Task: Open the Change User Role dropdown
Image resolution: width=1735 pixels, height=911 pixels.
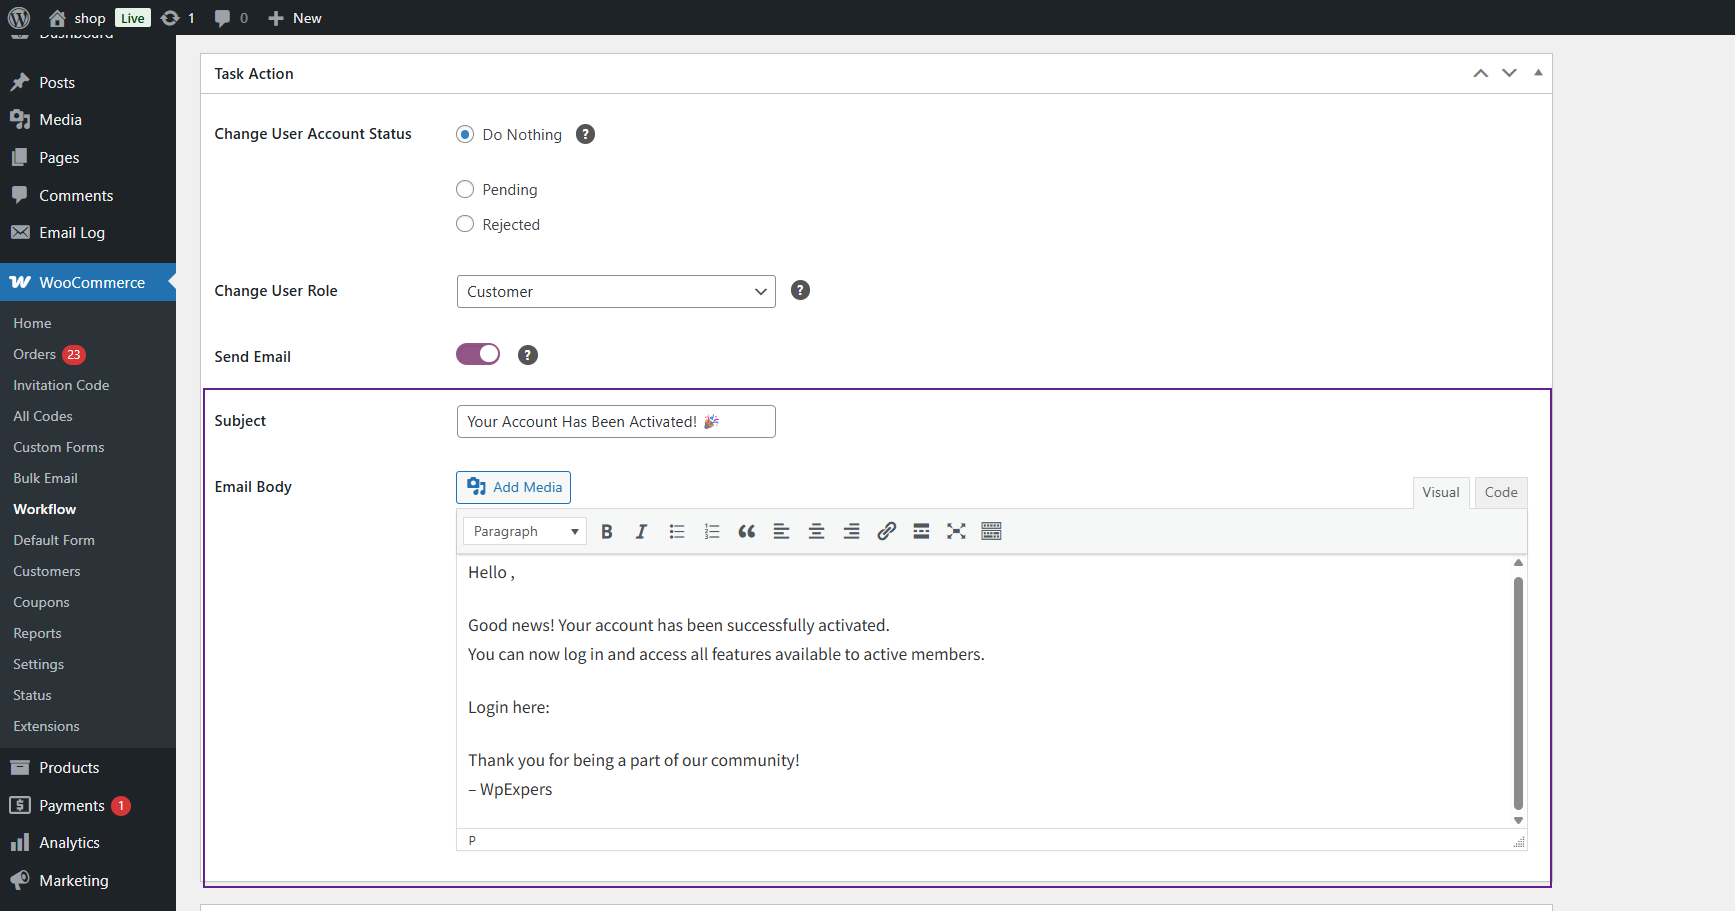Action: tap(616, 292)
